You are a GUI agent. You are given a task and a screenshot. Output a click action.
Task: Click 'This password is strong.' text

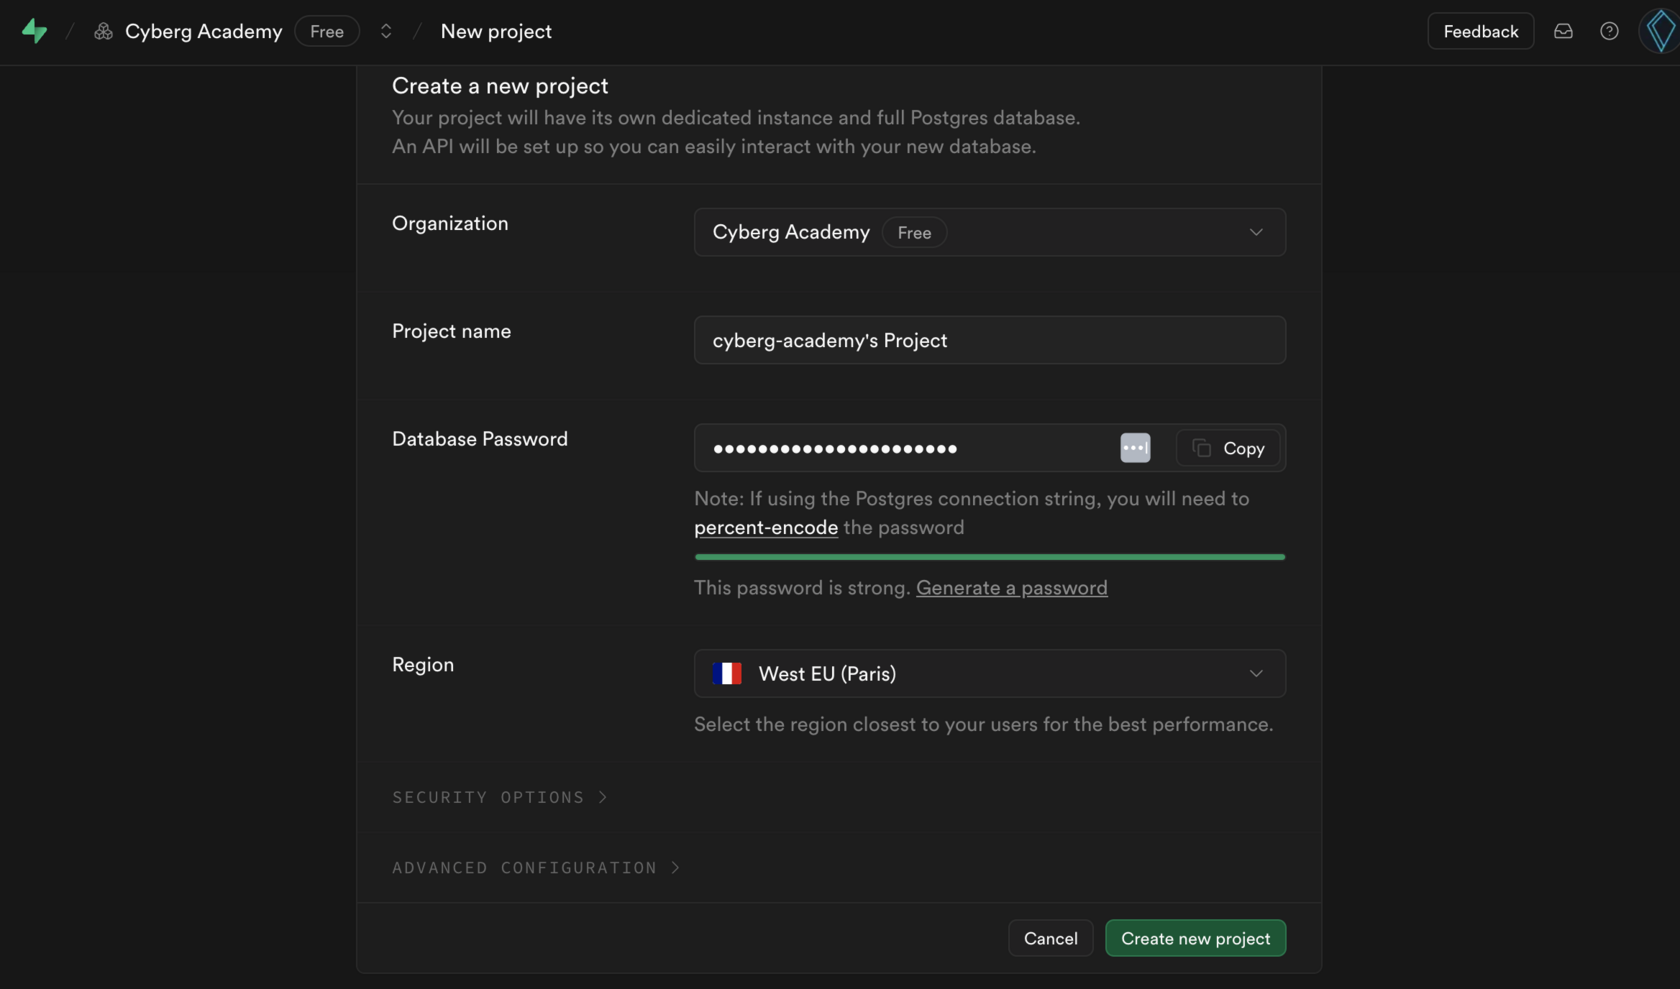802,588
